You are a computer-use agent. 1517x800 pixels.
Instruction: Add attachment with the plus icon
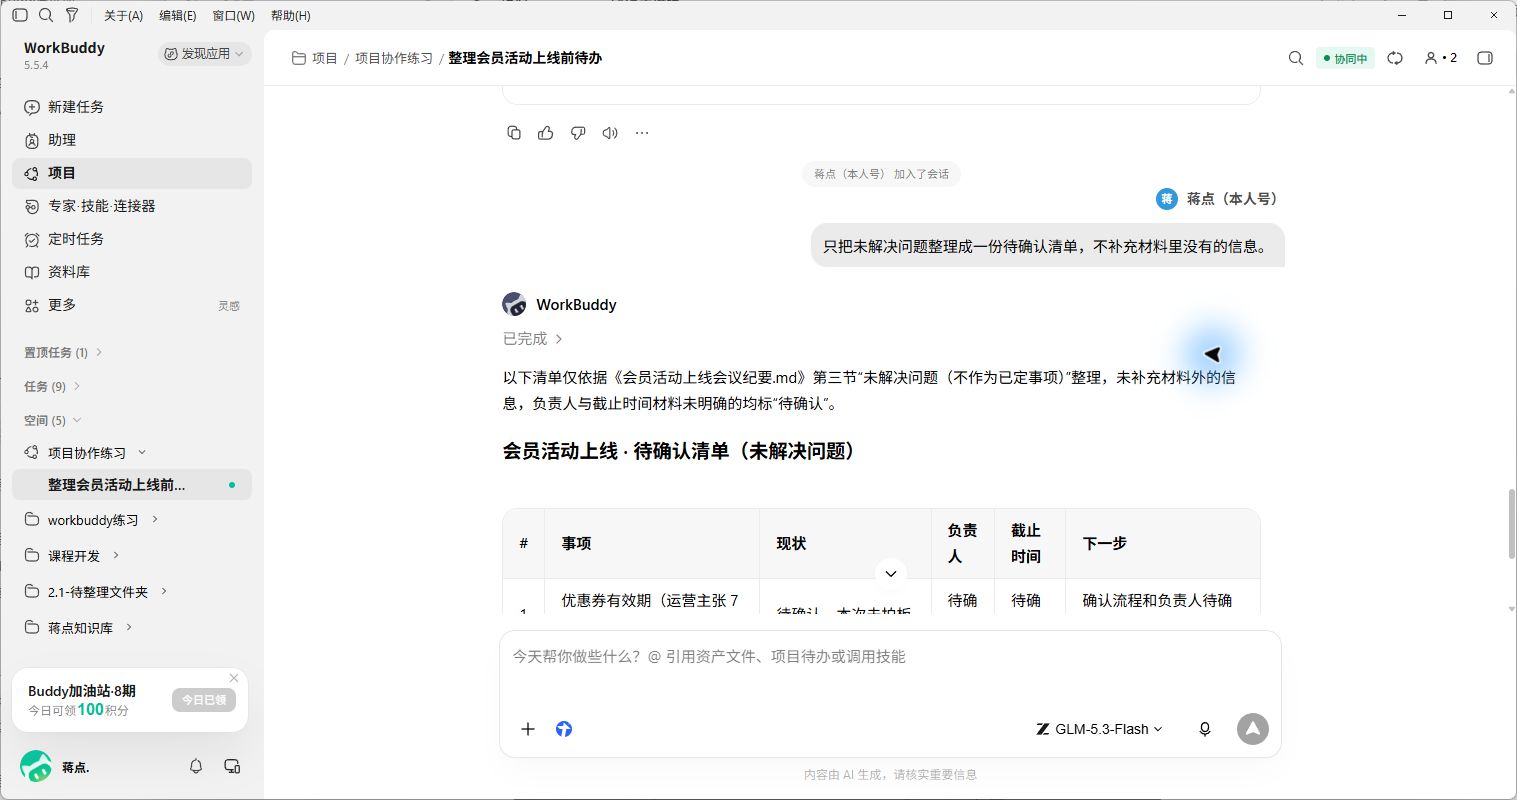(528, 729)
